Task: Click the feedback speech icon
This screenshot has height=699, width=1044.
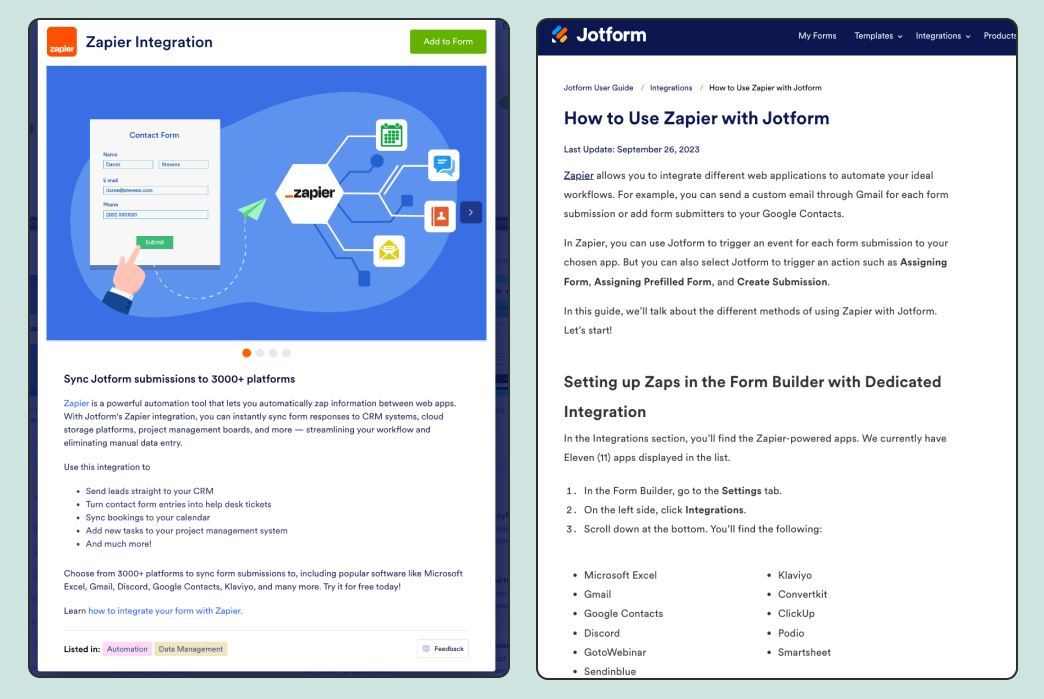Action: click(426, 648)
